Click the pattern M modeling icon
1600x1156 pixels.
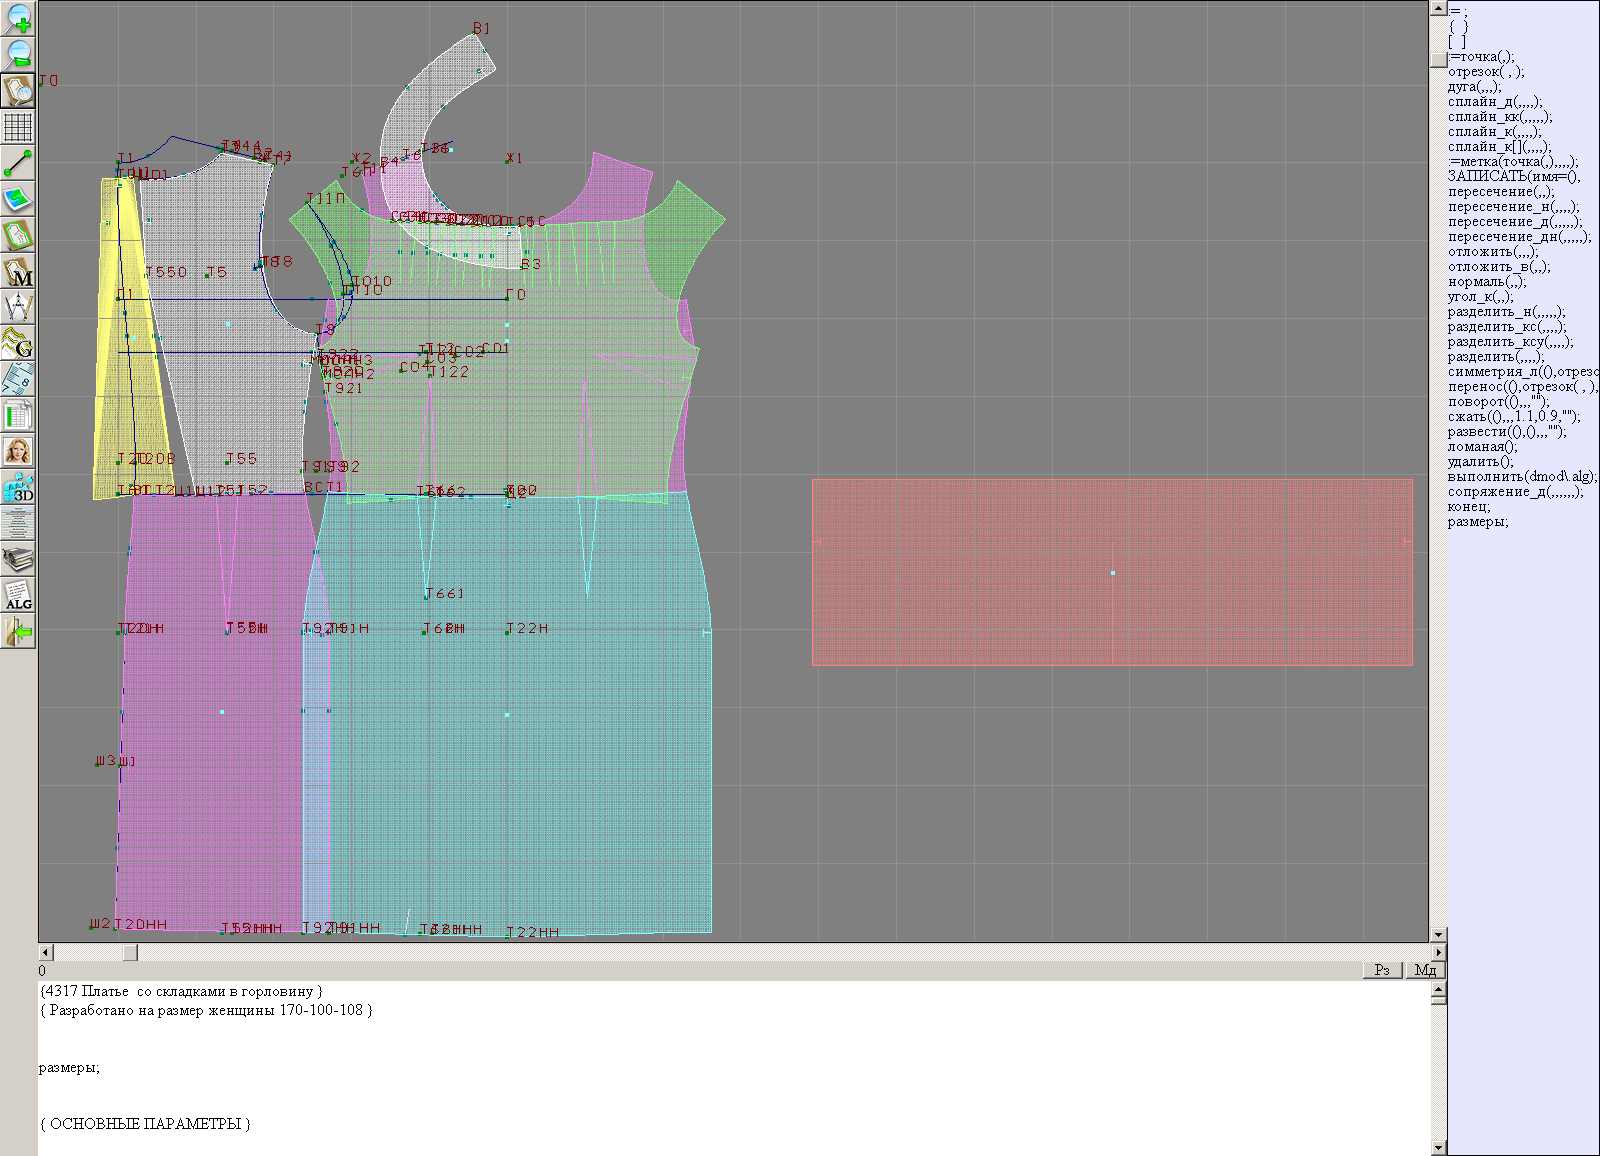(x=18, y=271)
